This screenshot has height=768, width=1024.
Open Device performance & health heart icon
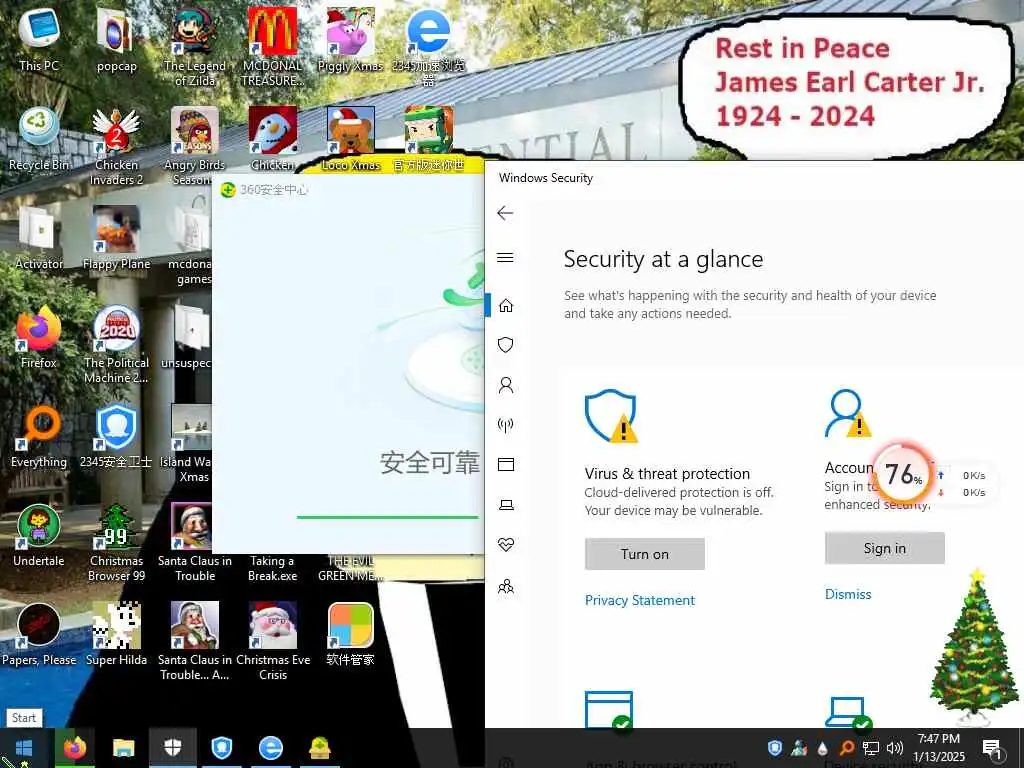click(505, 545)
